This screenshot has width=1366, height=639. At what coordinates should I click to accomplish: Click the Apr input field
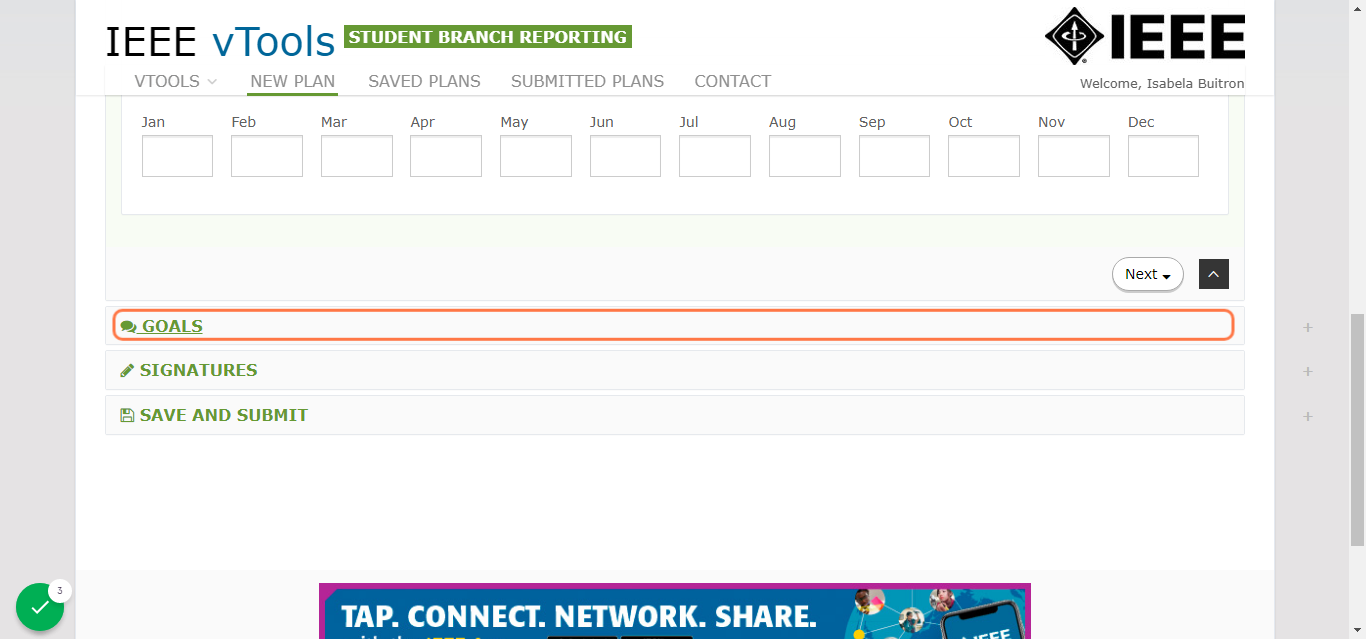coord(446,156)
